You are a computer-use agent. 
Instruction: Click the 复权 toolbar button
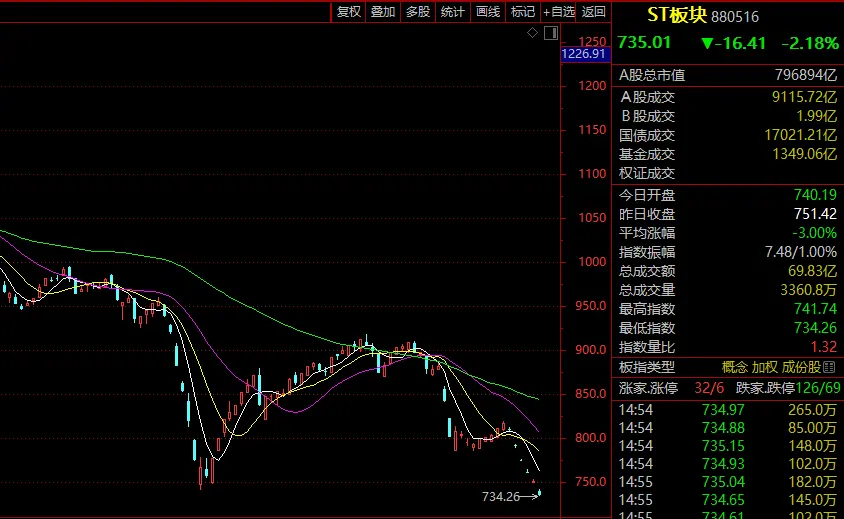(348, 12)
